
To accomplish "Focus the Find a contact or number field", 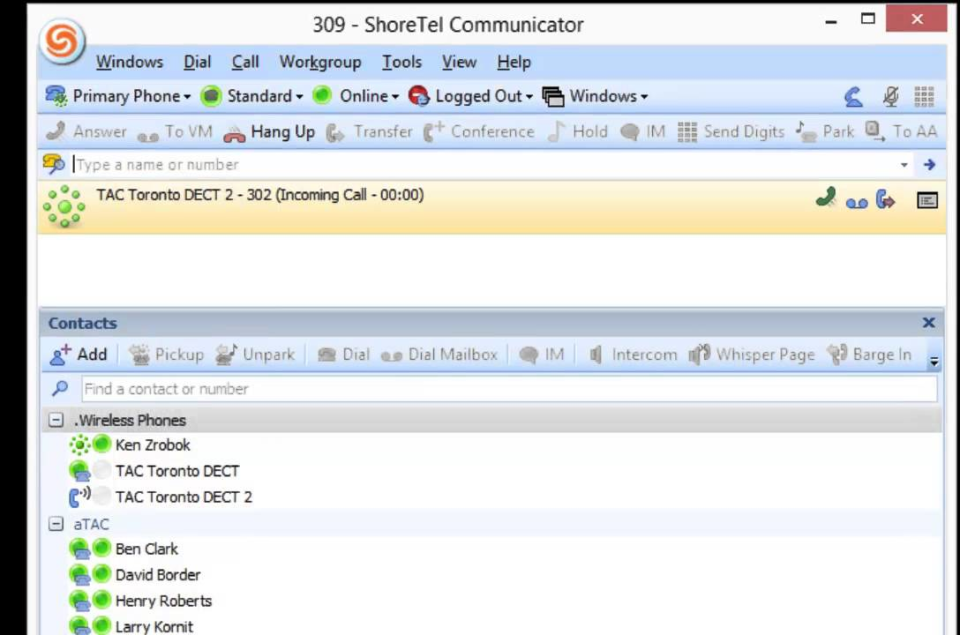I will (509, 389).
